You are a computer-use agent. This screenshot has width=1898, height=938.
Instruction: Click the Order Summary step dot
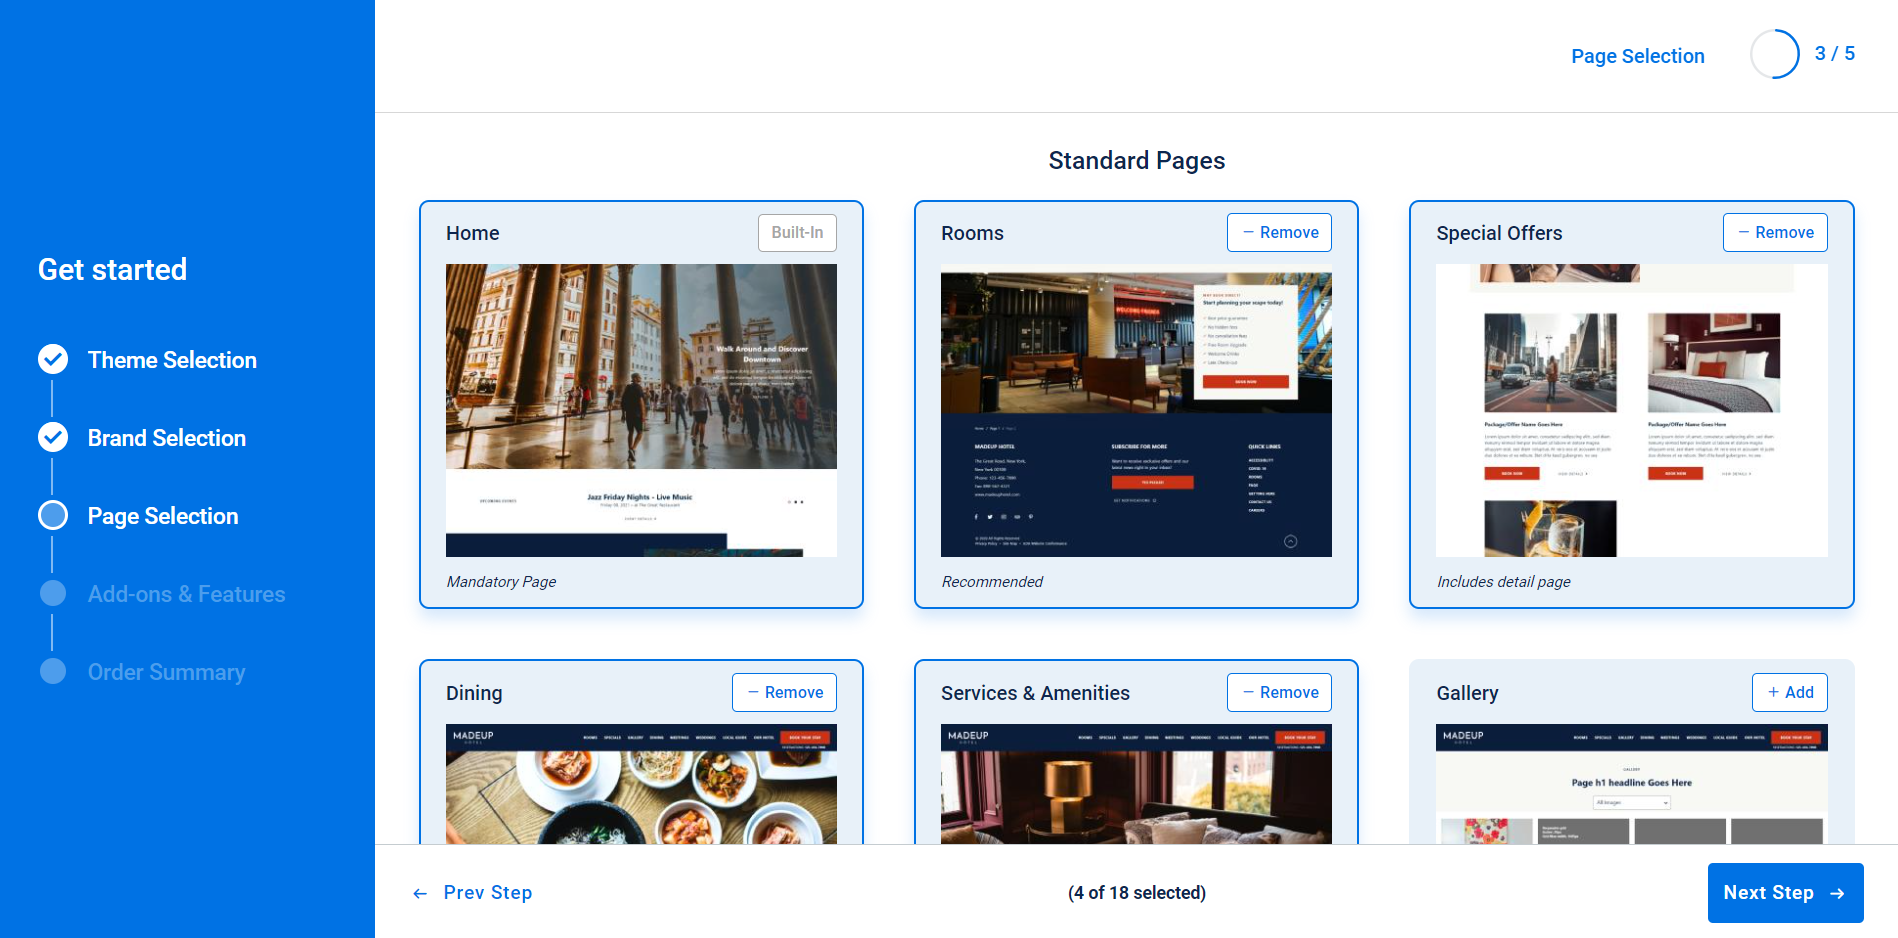click(x=53, y=671)
